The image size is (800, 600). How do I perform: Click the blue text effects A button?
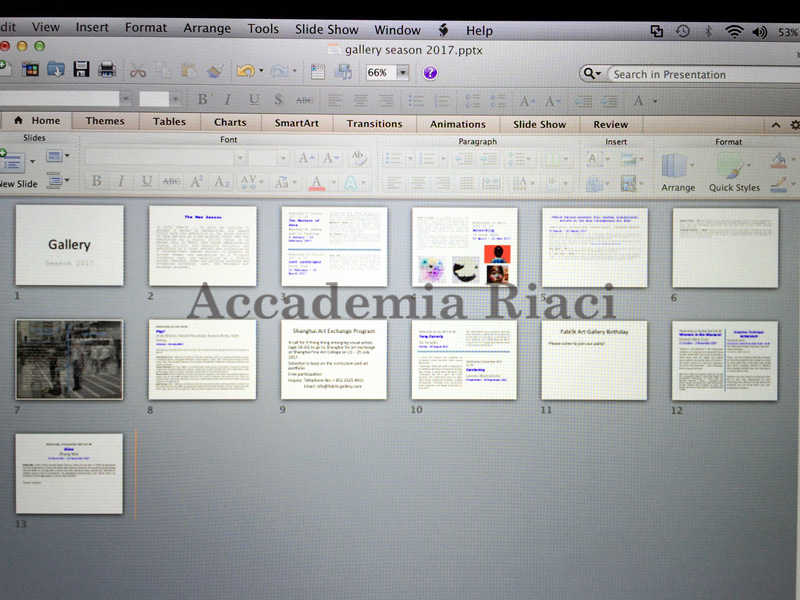point(351,183)
